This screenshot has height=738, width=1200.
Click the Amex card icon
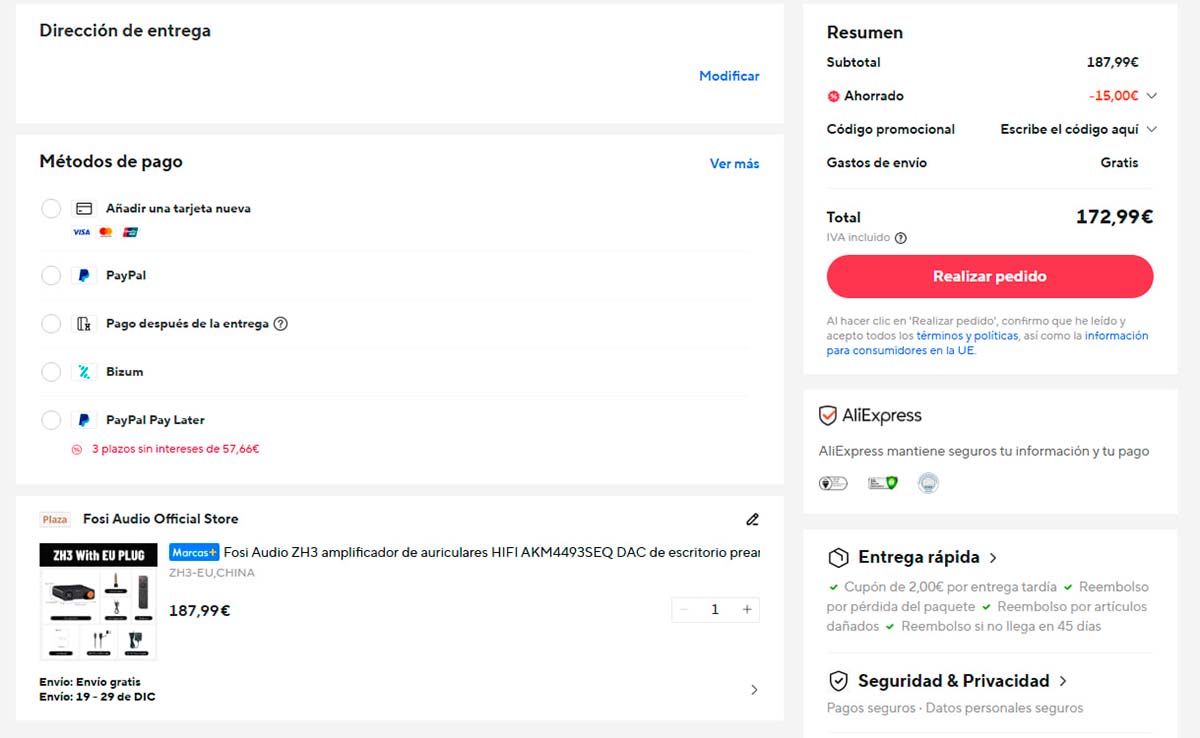click(x=130, y=231)
